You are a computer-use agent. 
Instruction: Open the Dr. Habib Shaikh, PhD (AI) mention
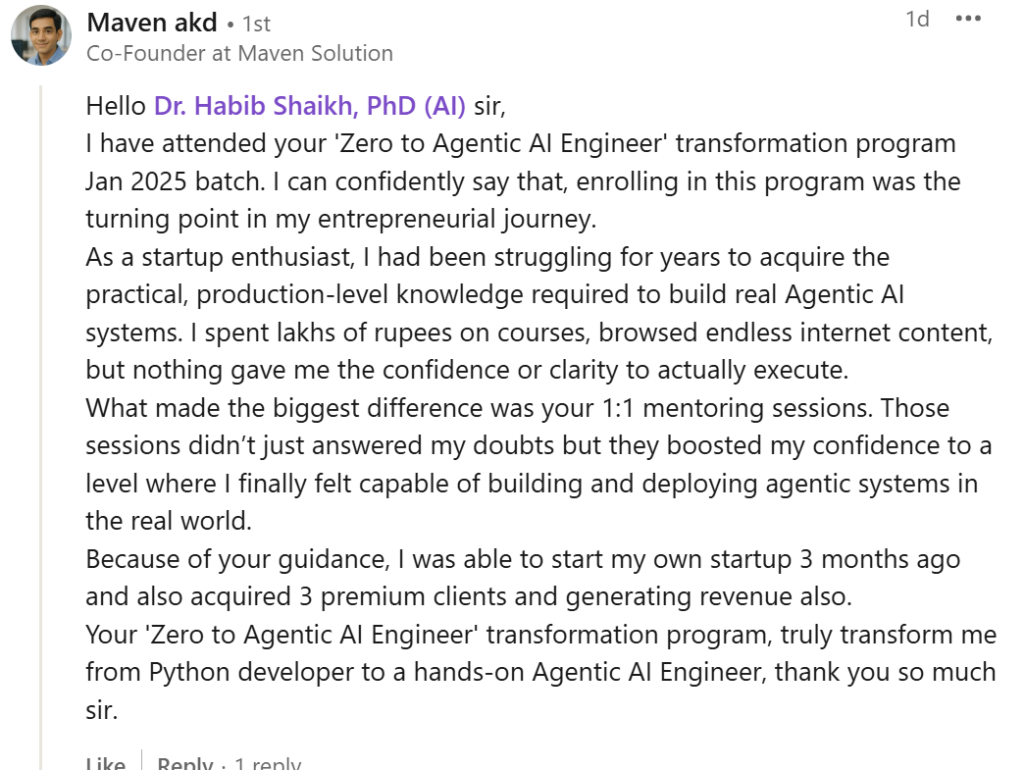[309, 106]
